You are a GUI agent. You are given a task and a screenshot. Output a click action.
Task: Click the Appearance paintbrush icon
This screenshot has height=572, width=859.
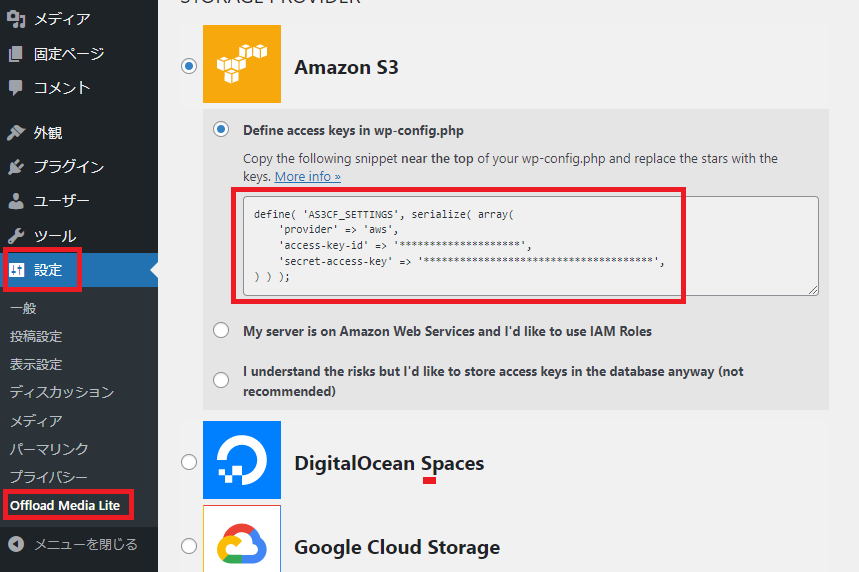point(16,133)
